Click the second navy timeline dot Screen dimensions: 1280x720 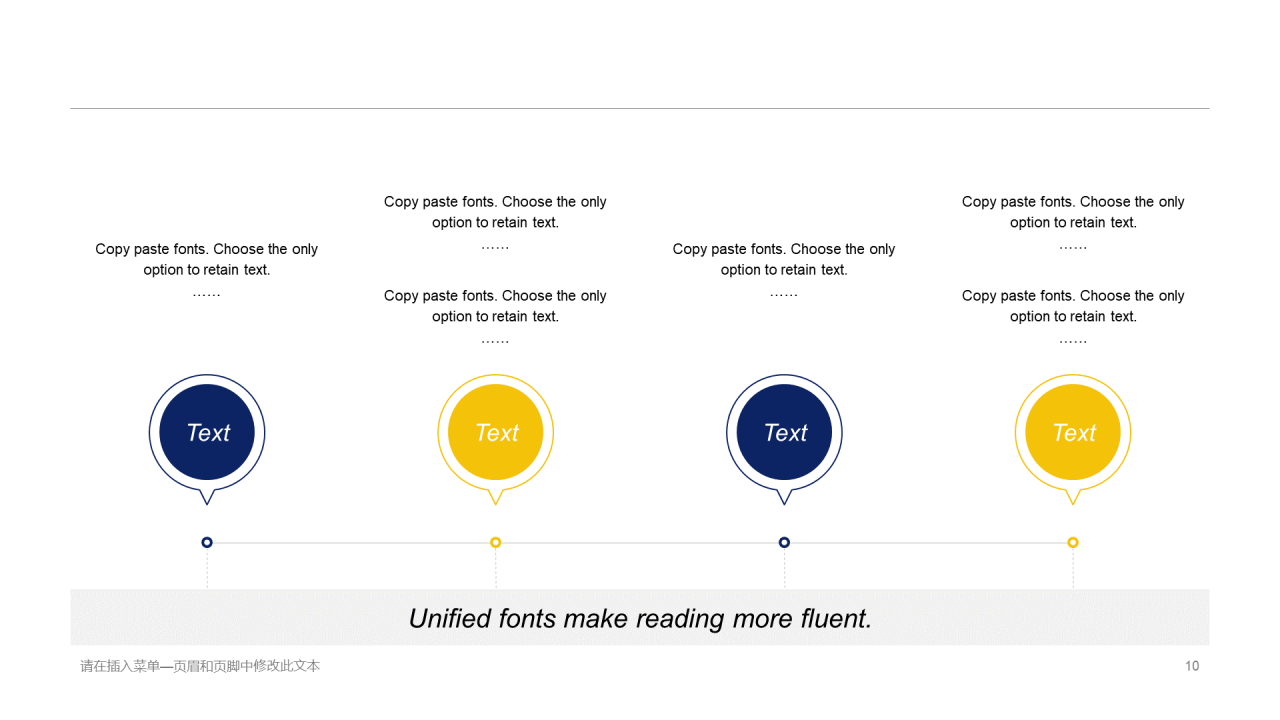coord(784,542)
